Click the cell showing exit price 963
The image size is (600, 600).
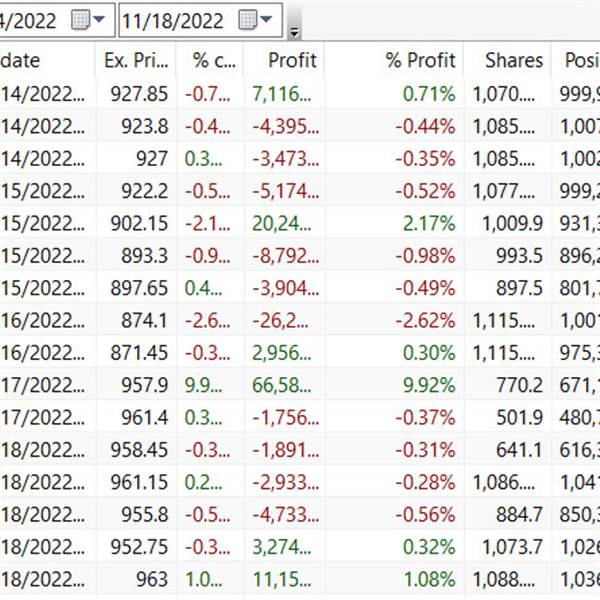pos(136,579)
